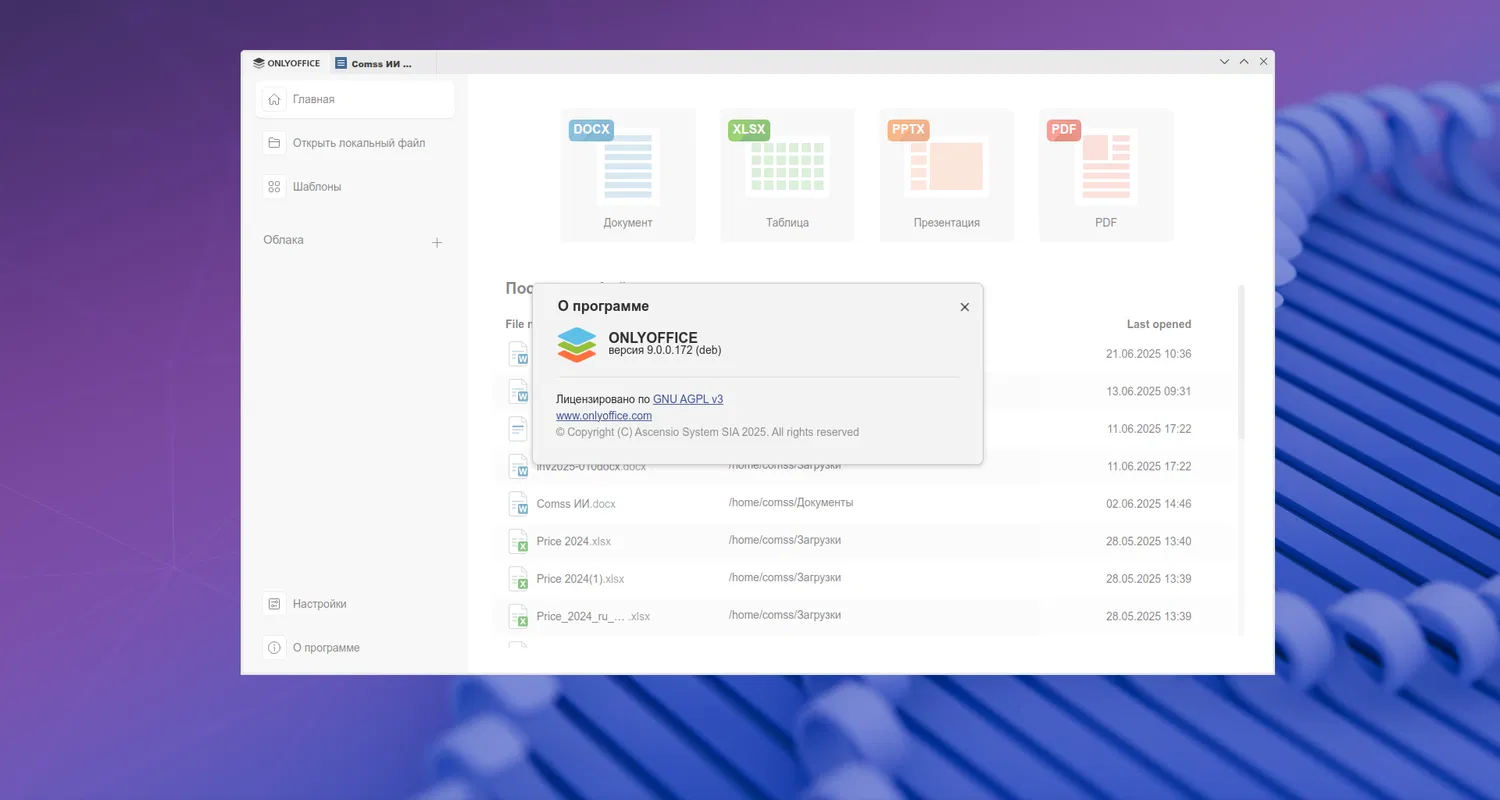
Task: Click the spreadsheet icon beside Price 2024.xlsx
Action: (x=518, y=541)
